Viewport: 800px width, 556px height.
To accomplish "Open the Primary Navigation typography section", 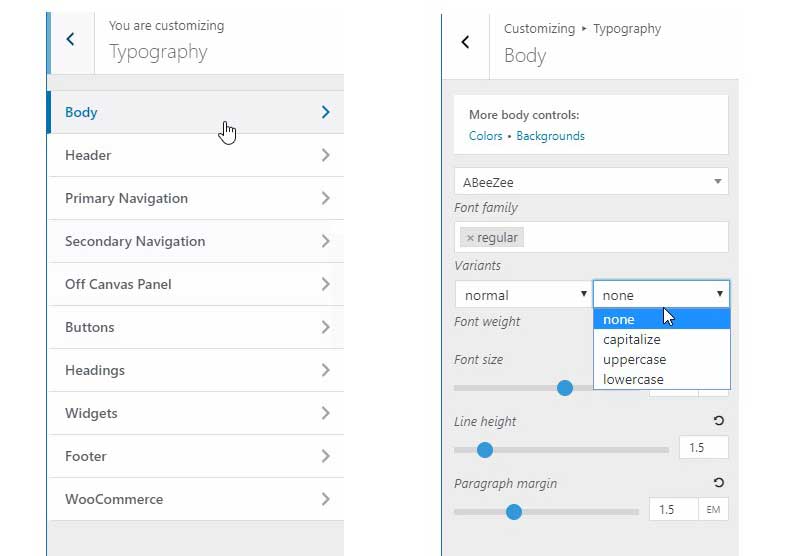I will coord(196,198).
